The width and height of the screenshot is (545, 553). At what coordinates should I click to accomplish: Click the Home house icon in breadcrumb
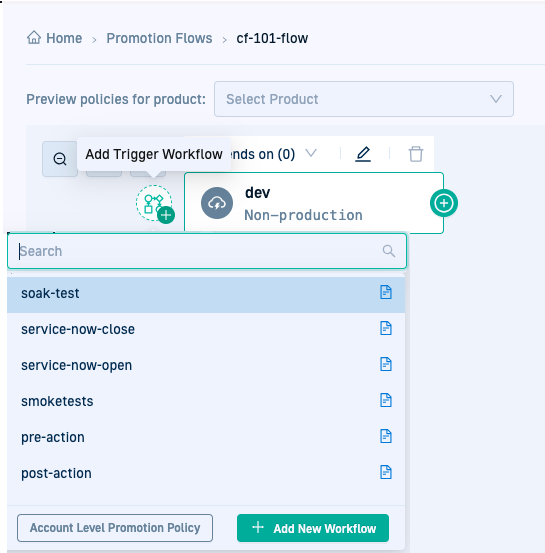tap(34, 37)
